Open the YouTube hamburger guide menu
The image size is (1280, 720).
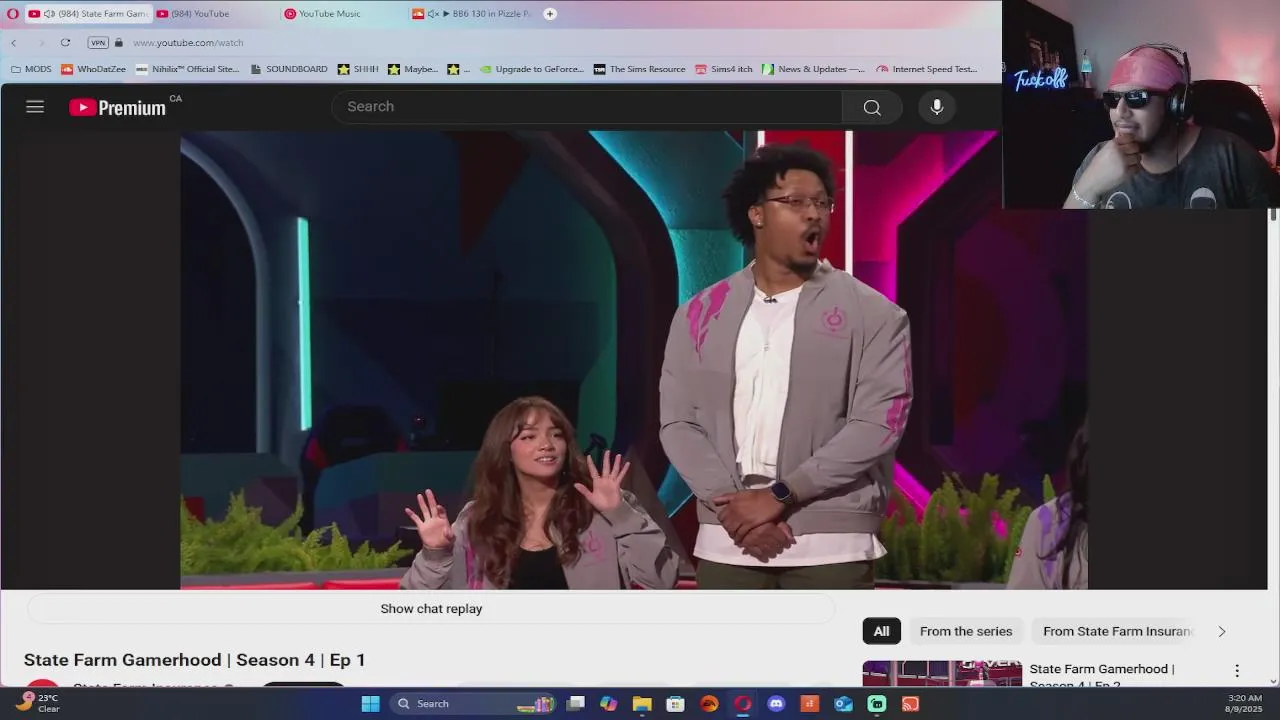(x=35, y=107)
